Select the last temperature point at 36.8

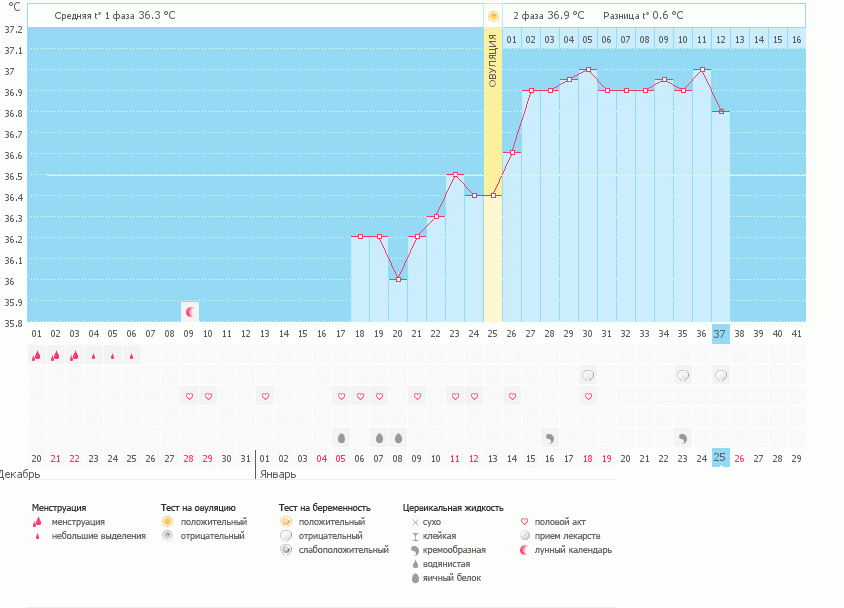721,112
